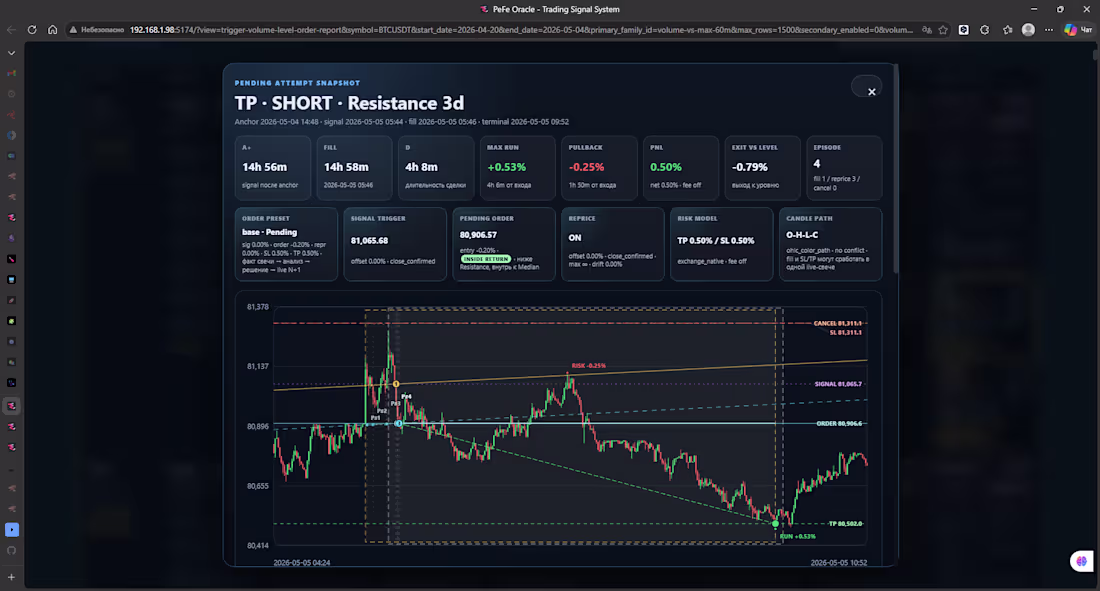Click the D 4h 8m duration value
Screen dimensions: 1100x591
(x=421, y=167)
